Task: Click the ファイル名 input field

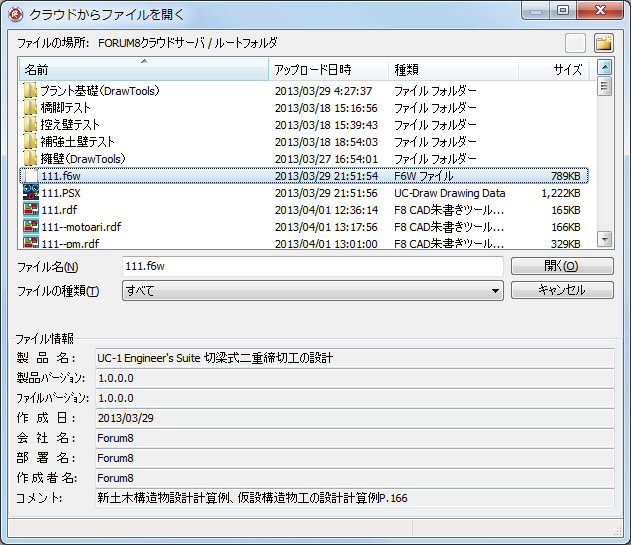Action: 313,266
